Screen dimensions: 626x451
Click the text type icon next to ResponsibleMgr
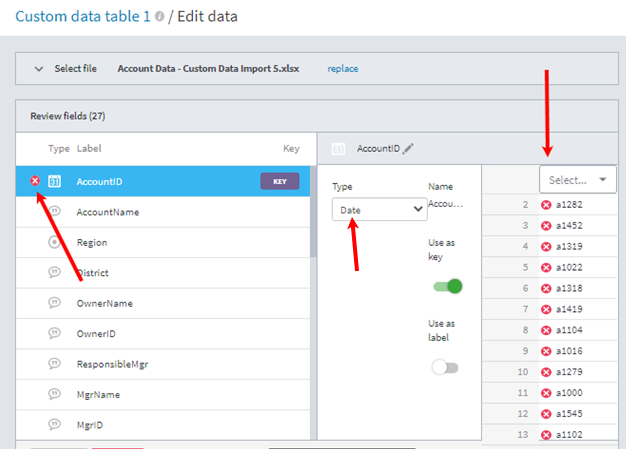(x=54, y=363)
